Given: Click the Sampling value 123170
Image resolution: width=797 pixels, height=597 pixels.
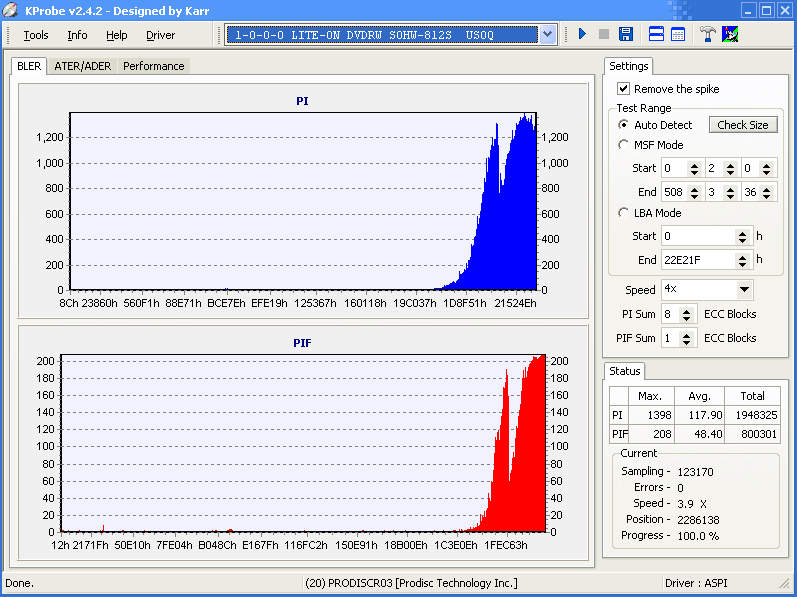Looking at the screenshot, I should point(695,472).
